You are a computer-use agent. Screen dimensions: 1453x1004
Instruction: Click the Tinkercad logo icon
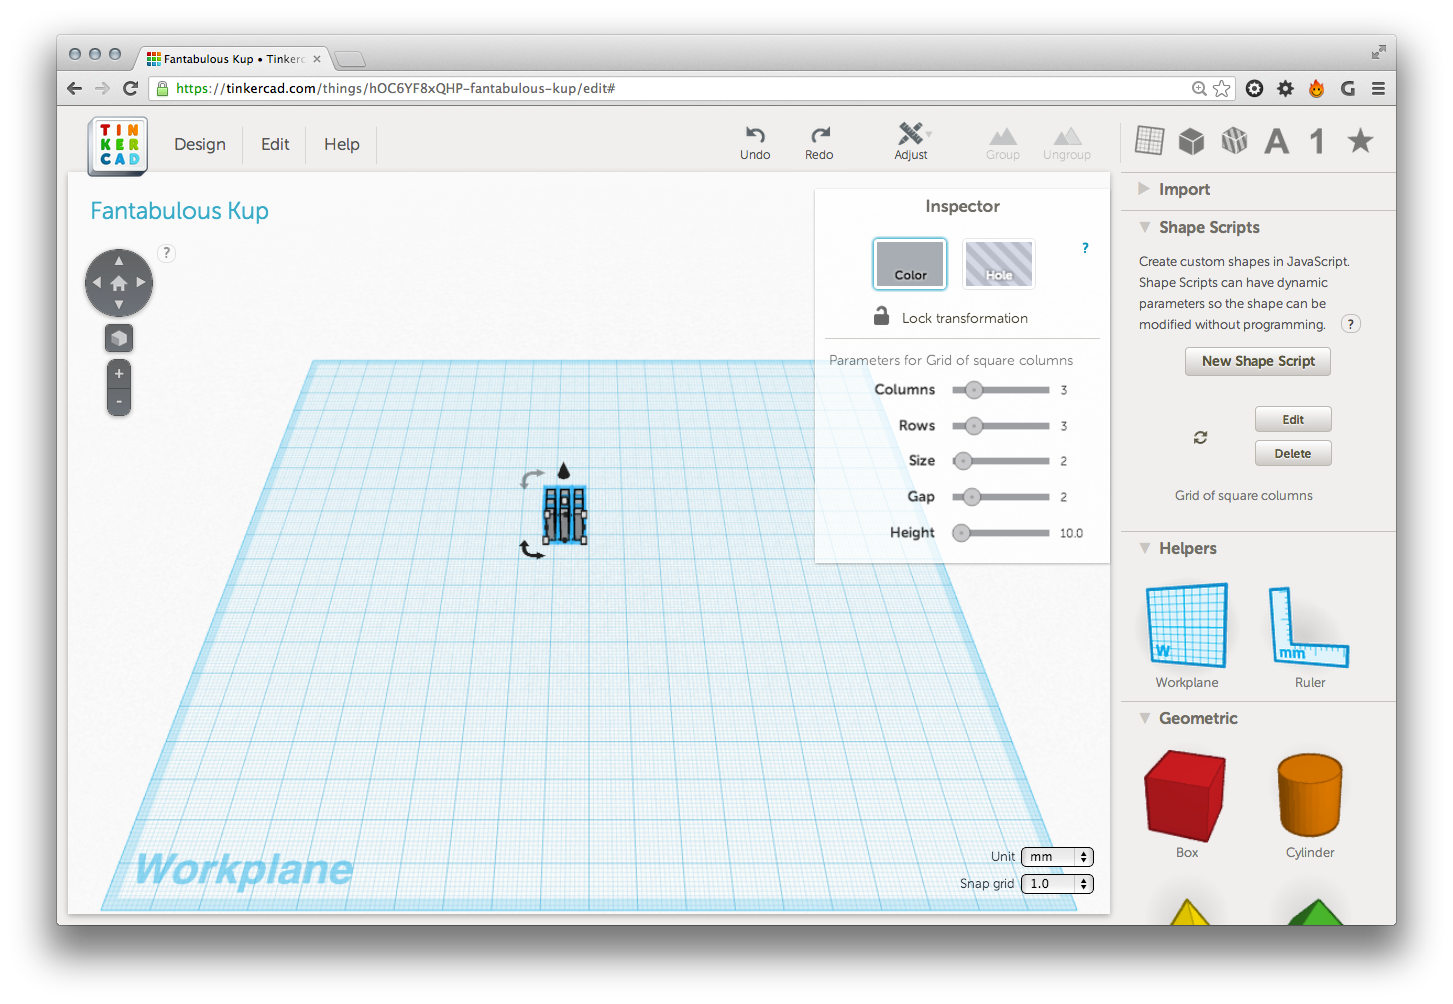tap(118, 146)
